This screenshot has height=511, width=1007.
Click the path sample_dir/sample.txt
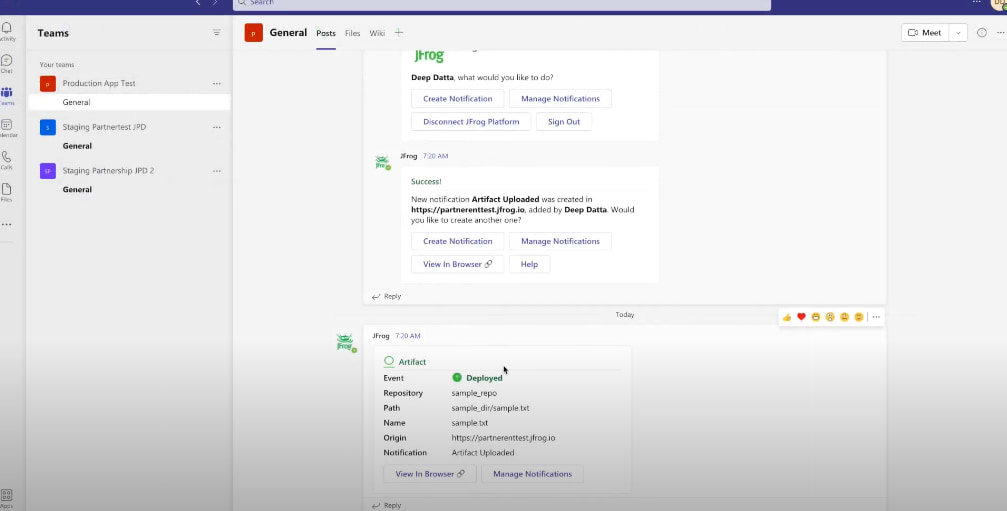pos(490,408)
